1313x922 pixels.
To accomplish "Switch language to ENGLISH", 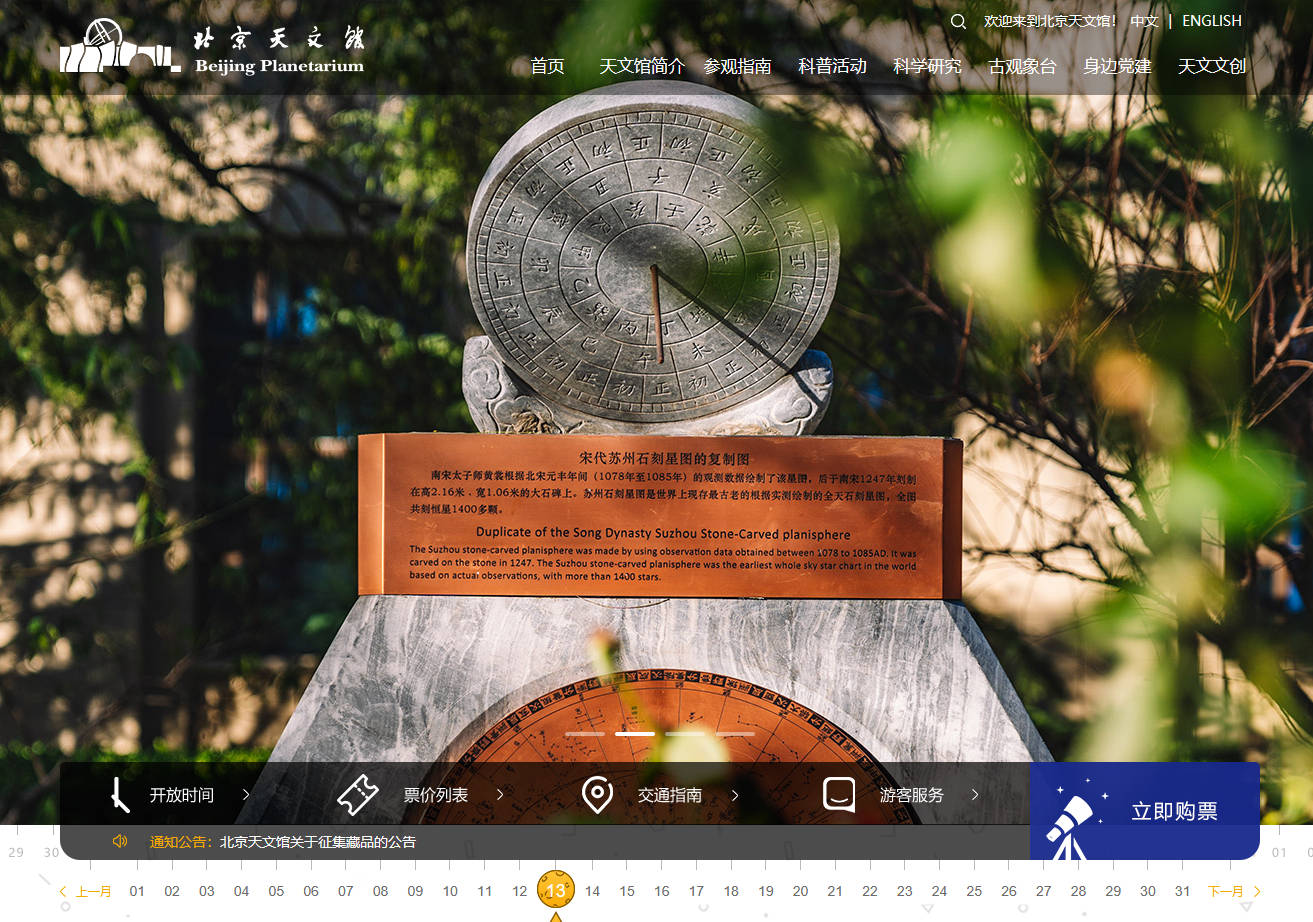I will (1211, 21).
